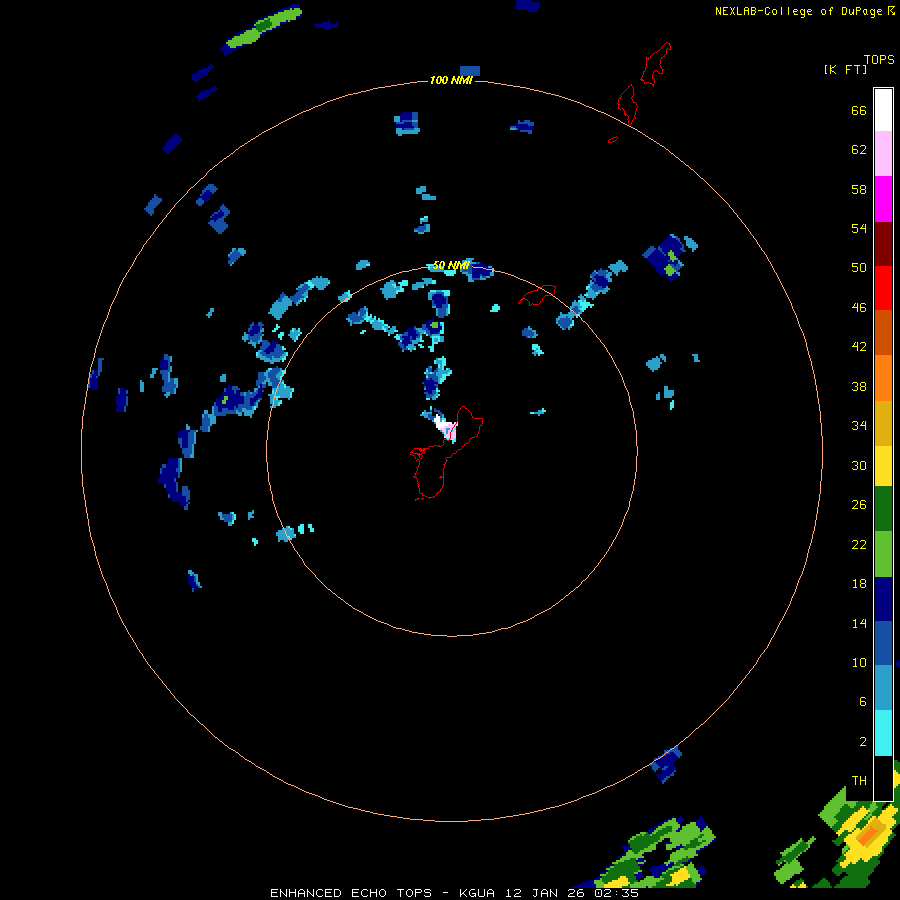Select the dark green legend swatch

click(883, 509)
